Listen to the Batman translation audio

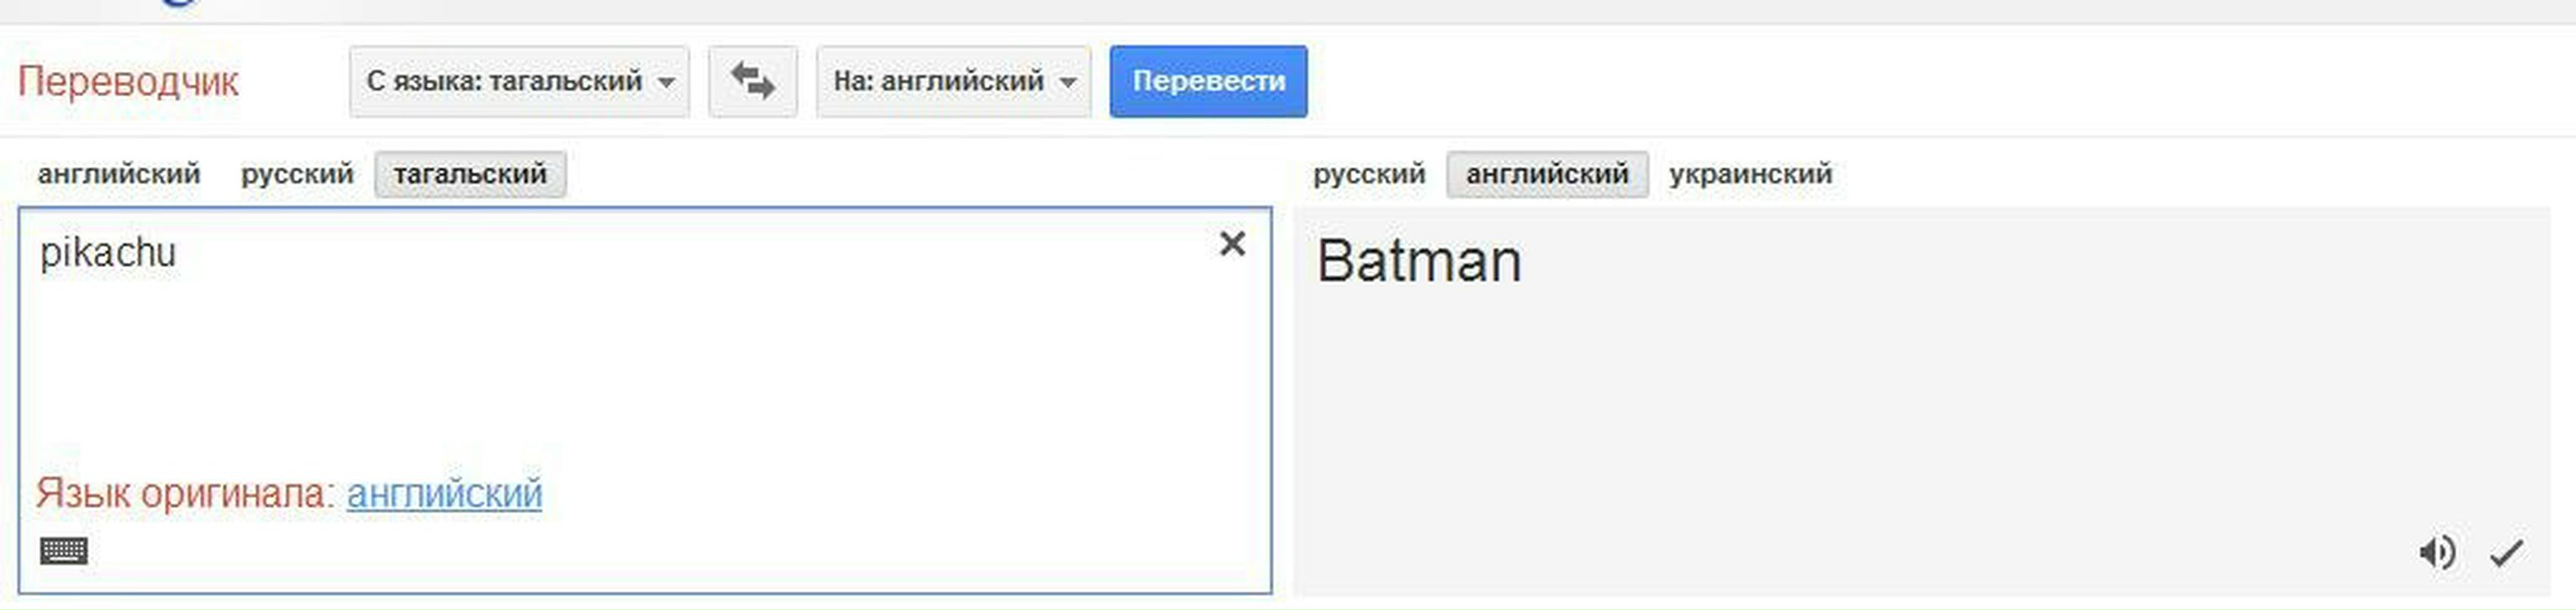[2436, 552]
